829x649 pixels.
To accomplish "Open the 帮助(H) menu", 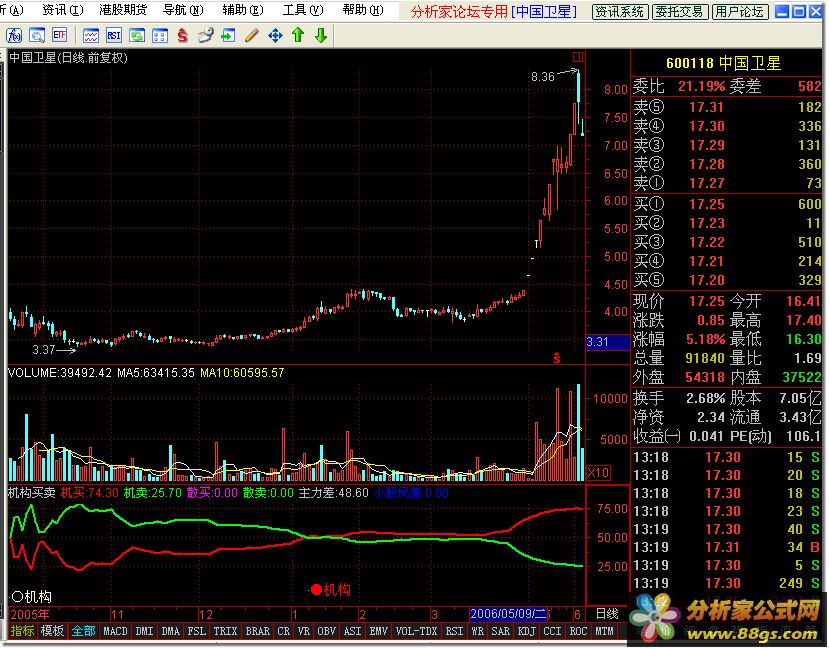I will [363, 10].
